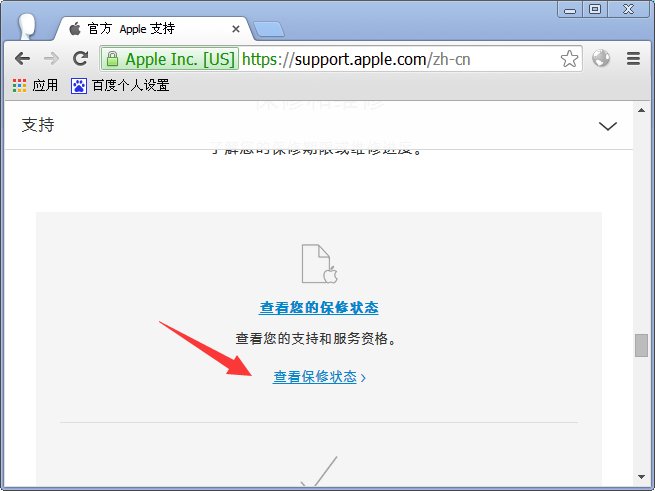Image resolution: width=655 pixels, height=491 pixels.
Task: Click the globe extension icon
Action: 601,59
